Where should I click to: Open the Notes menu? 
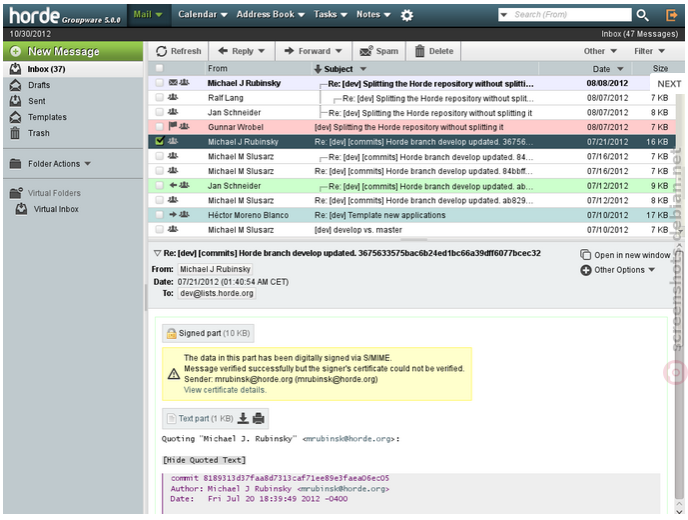[373, 14]
